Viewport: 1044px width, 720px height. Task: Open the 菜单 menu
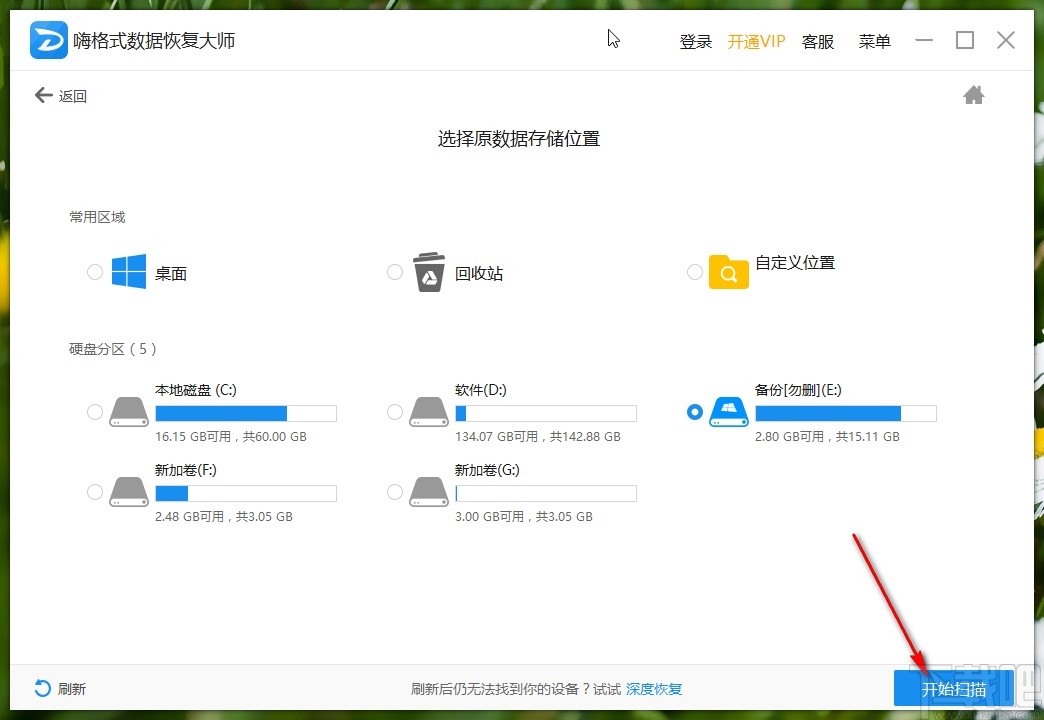(x=874, y=41)
